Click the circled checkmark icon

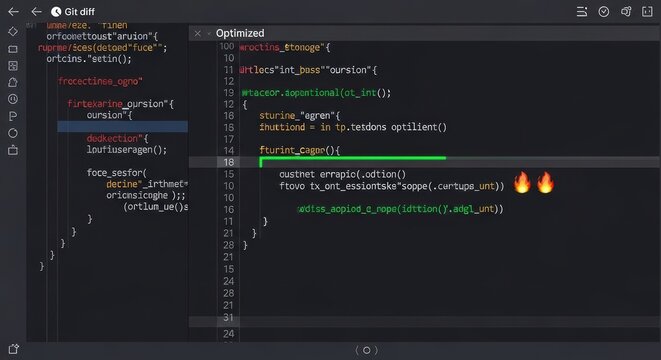click(604, 11)
